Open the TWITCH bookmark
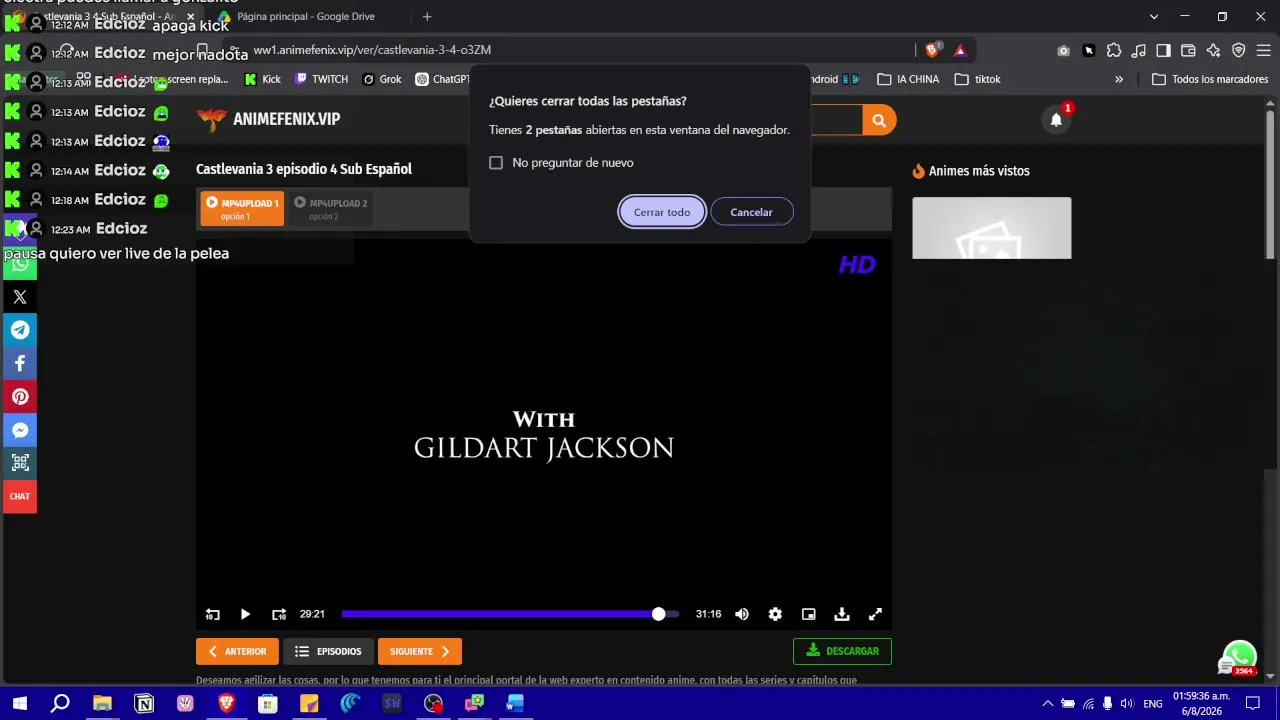The image size is (1280, 720). point(321,79)
